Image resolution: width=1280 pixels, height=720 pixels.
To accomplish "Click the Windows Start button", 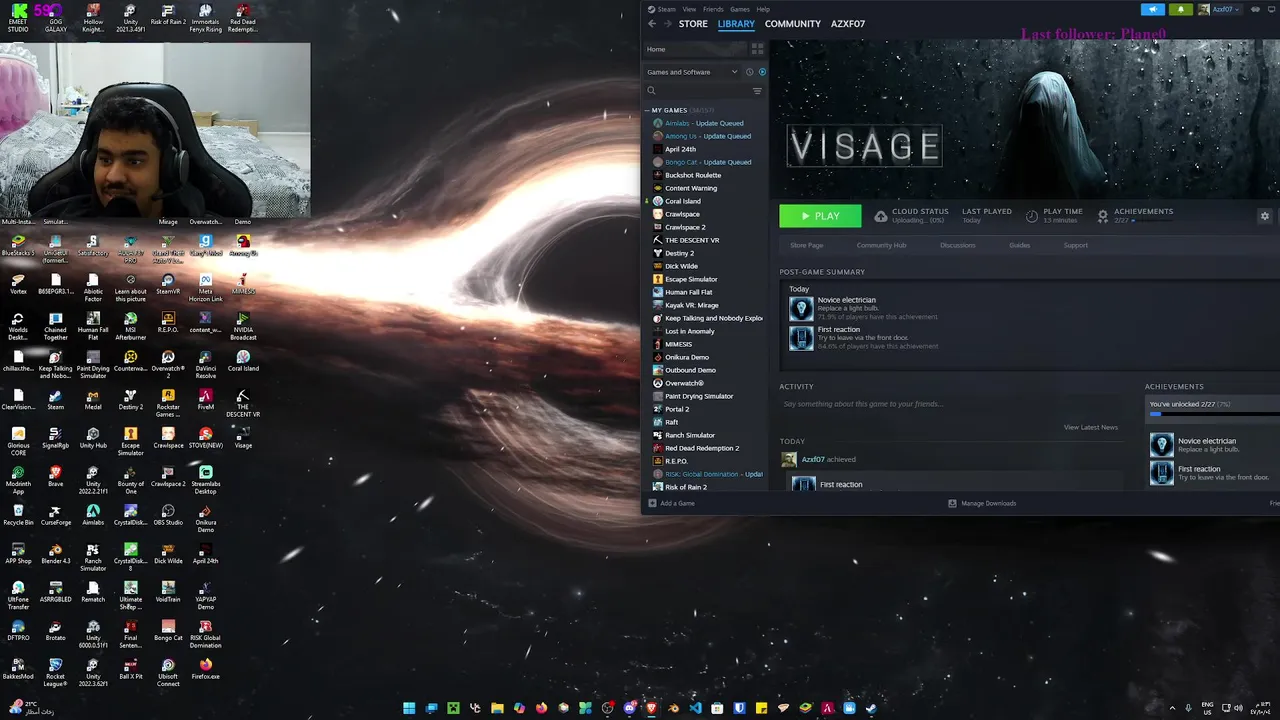I will (409, 708).
